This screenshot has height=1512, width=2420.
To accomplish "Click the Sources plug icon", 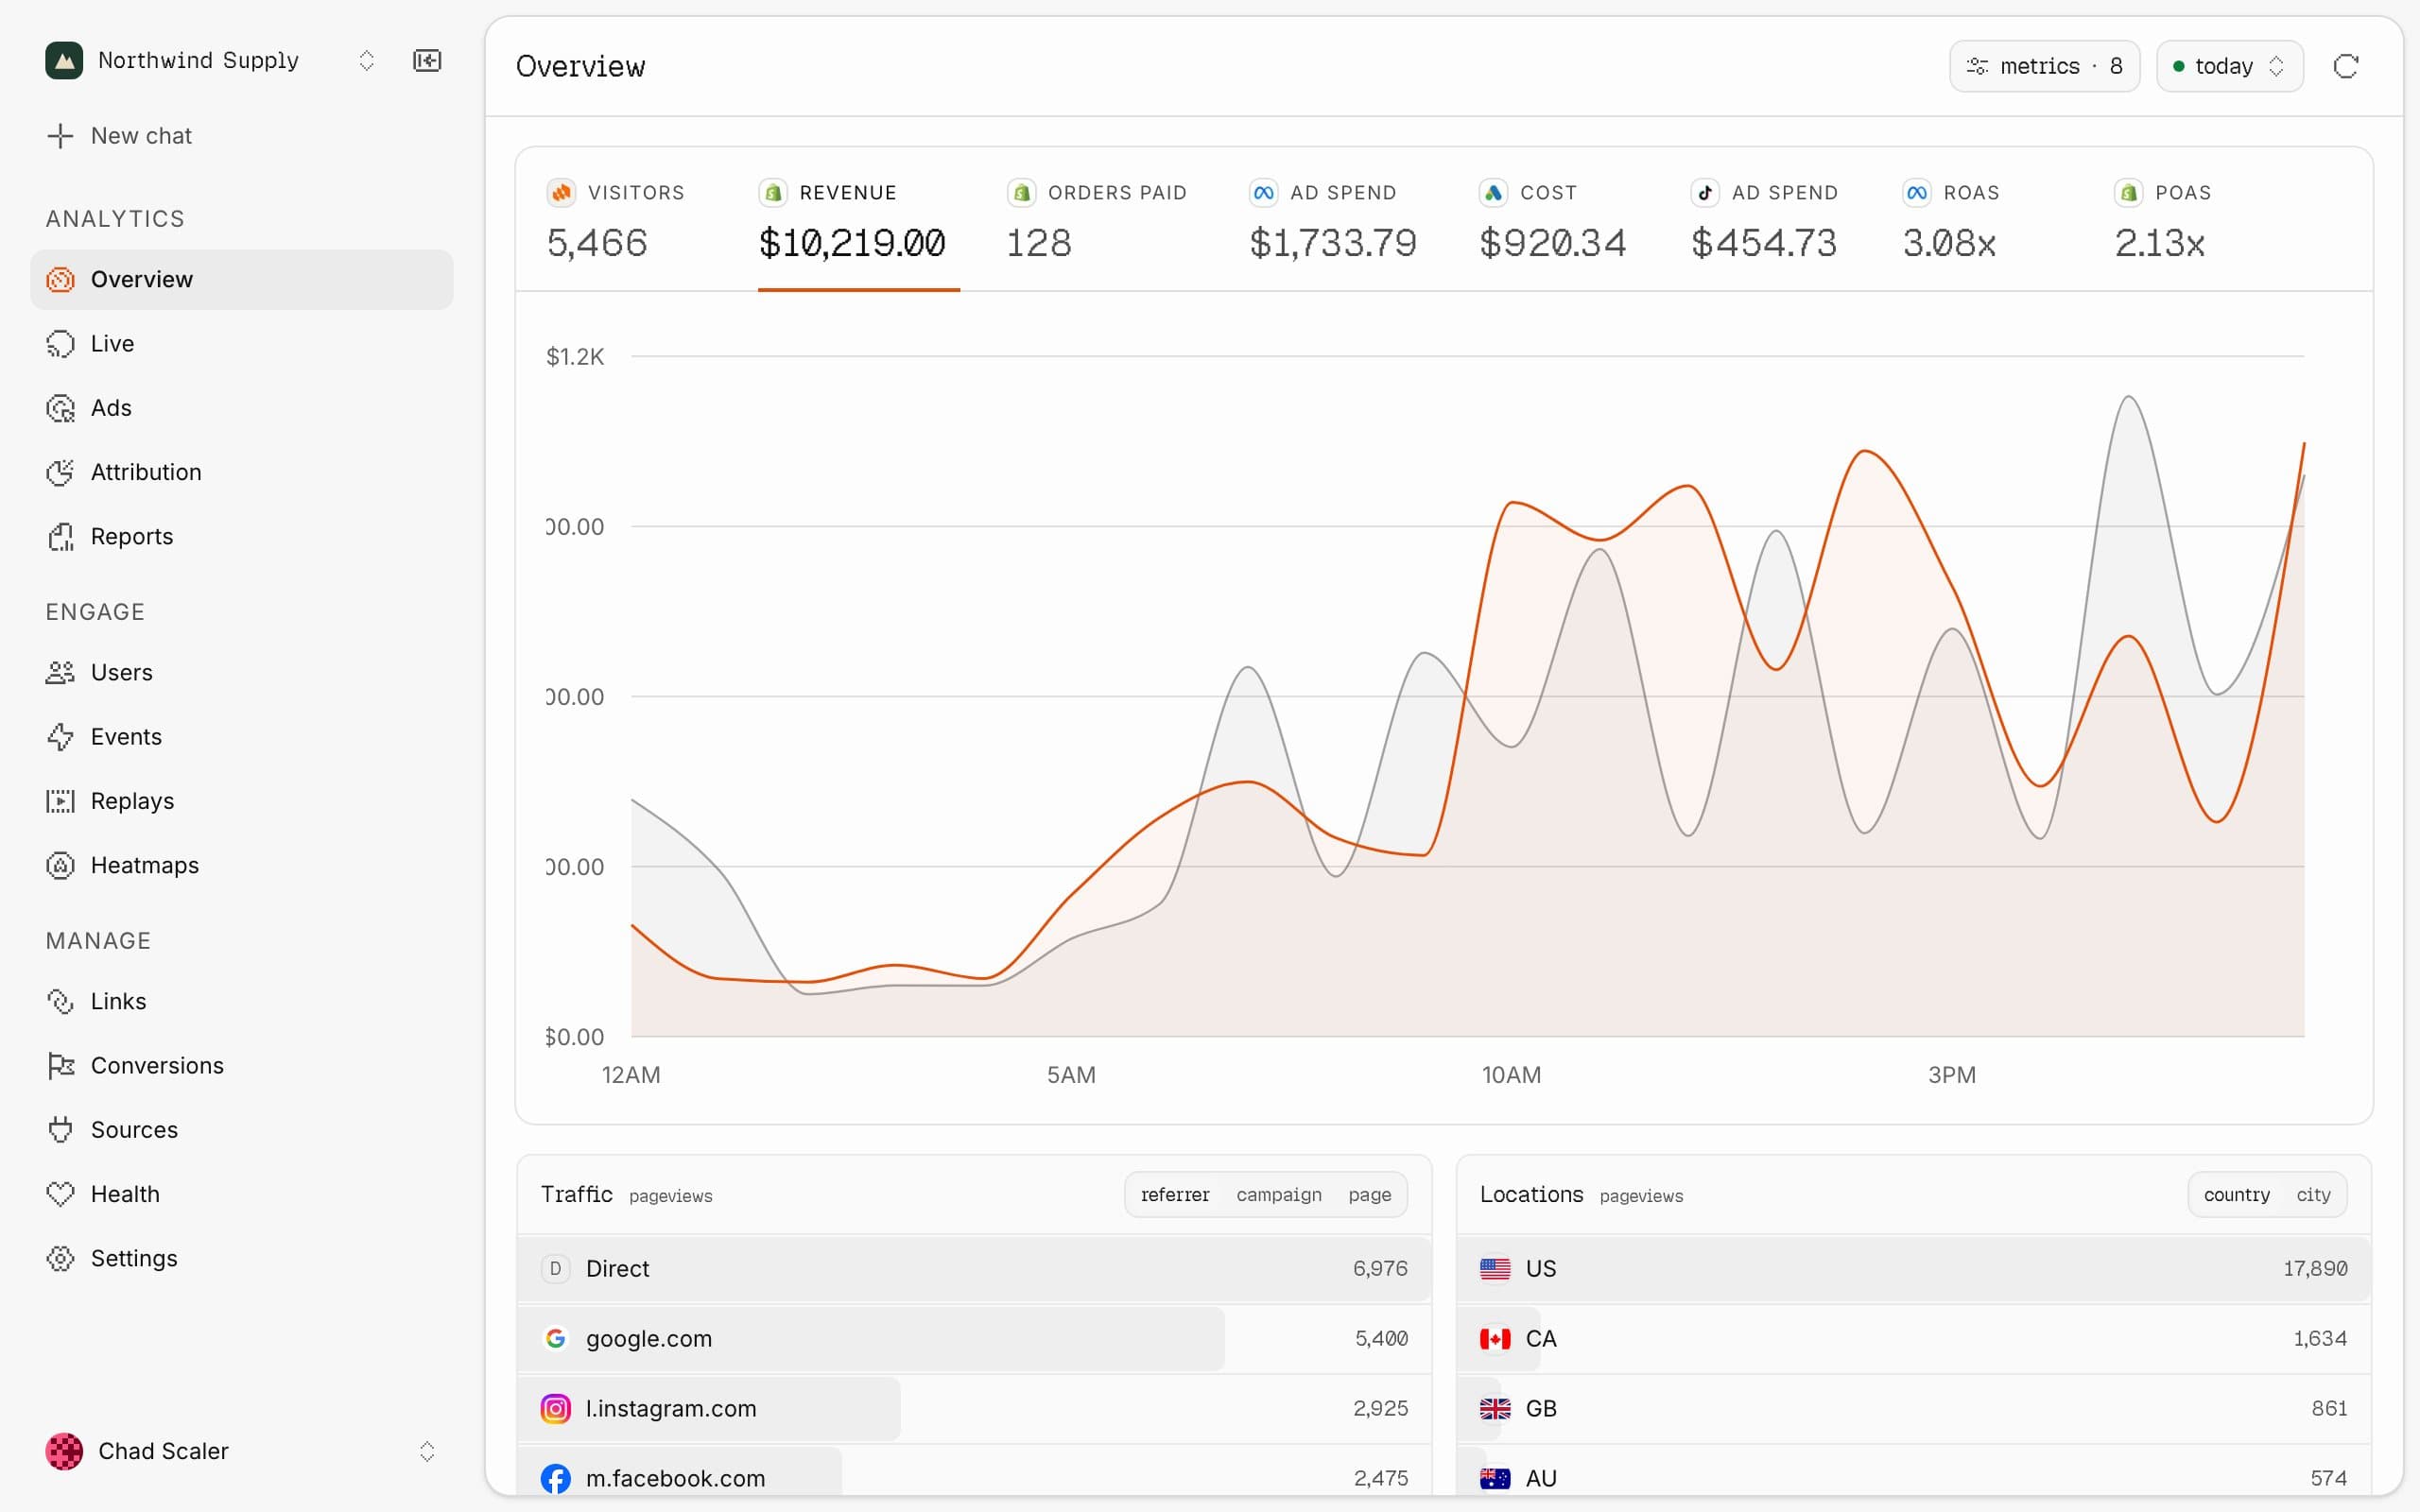I will click(61, 1130).
